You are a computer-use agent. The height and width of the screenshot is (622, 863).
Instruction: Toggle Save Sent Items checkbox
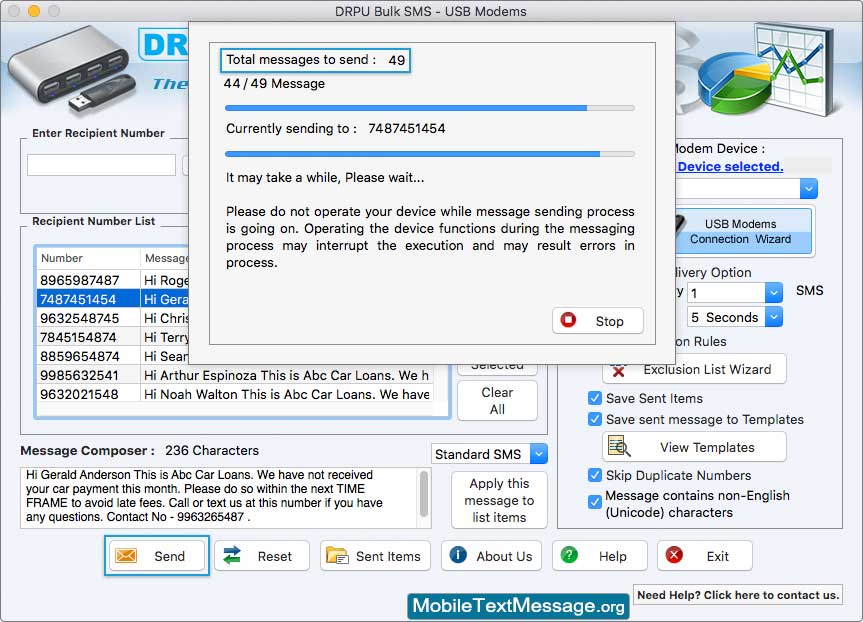(x=594, y=398)
